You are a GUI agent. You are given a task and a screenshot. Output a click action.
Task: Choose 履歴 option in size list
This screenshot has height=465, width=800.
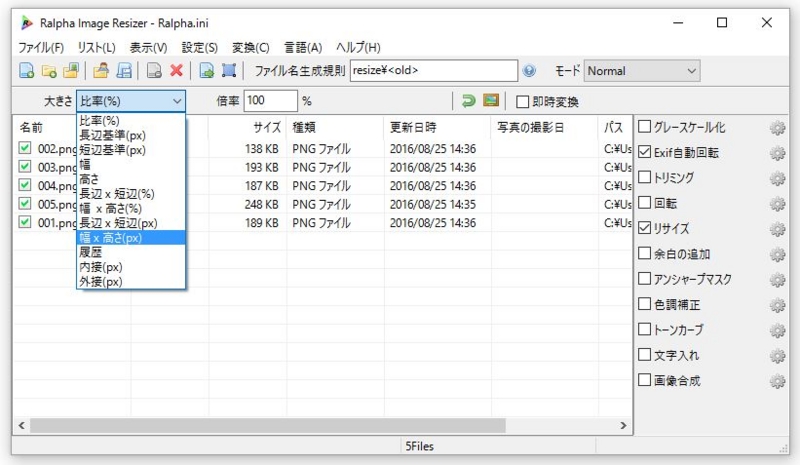click(x=131, y=252)
